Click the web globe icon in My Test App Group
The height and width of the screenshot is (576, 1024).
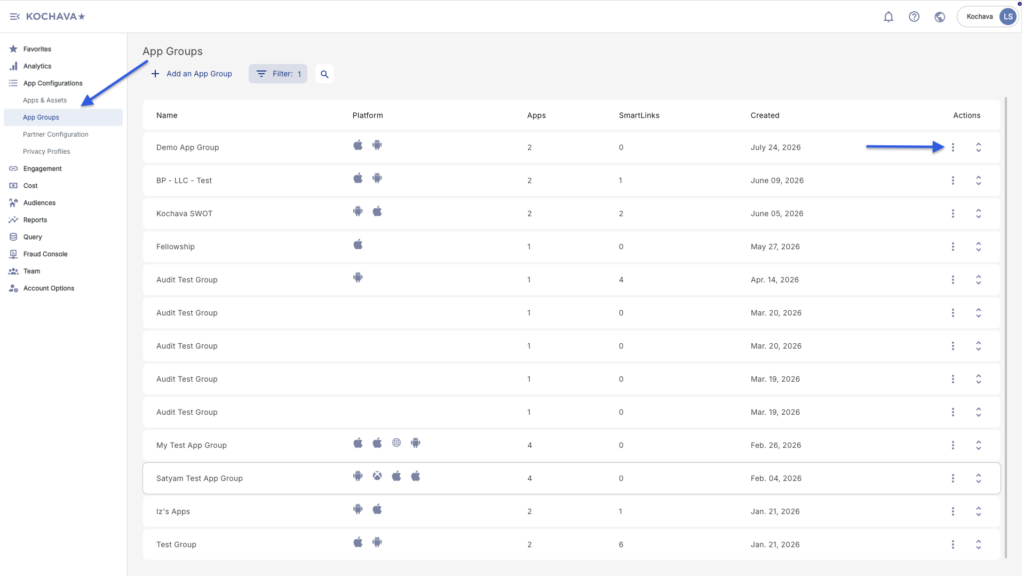coord(396,443)
